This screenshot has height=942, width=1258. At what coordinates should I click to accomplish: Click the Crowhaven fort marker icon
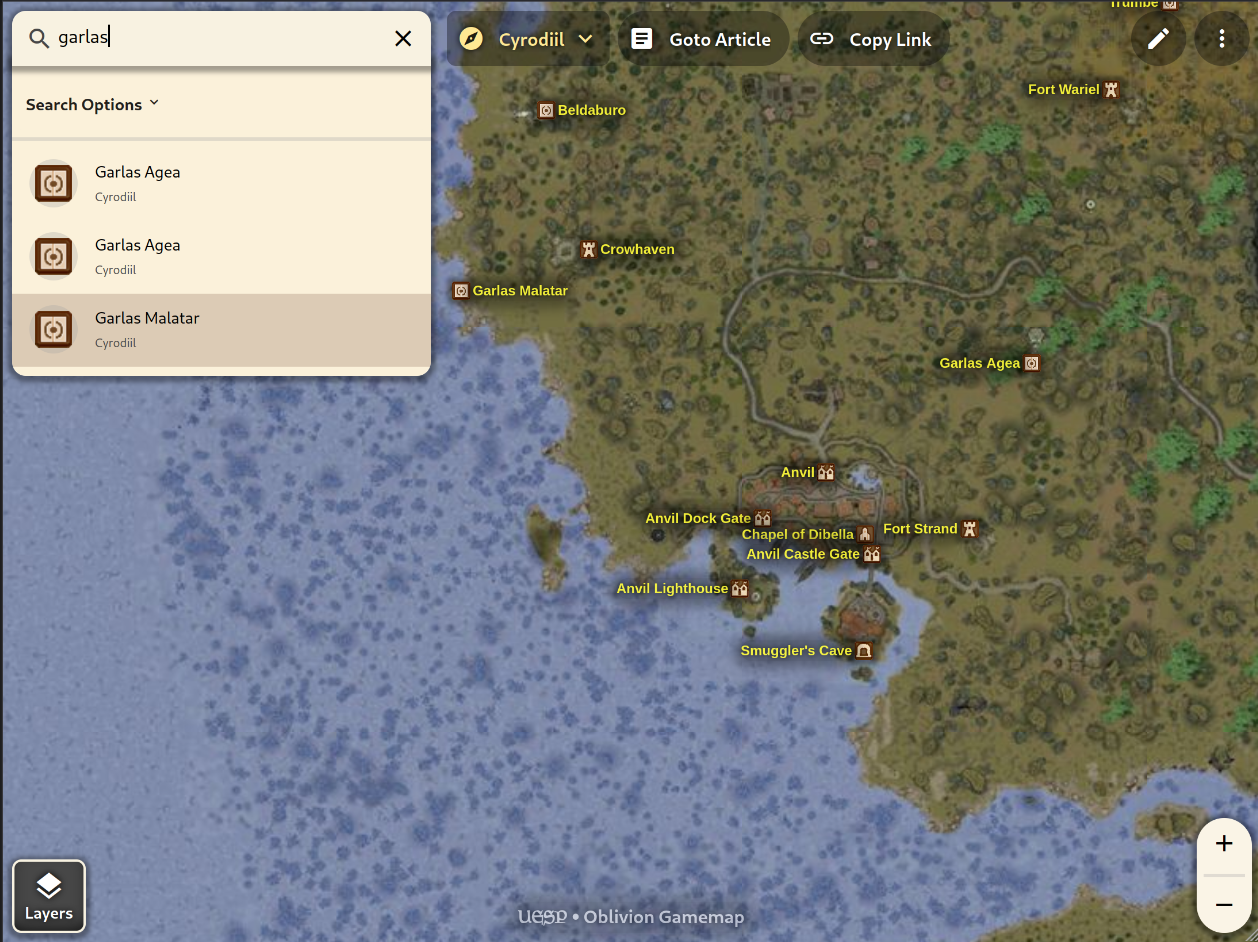point(588,249)
